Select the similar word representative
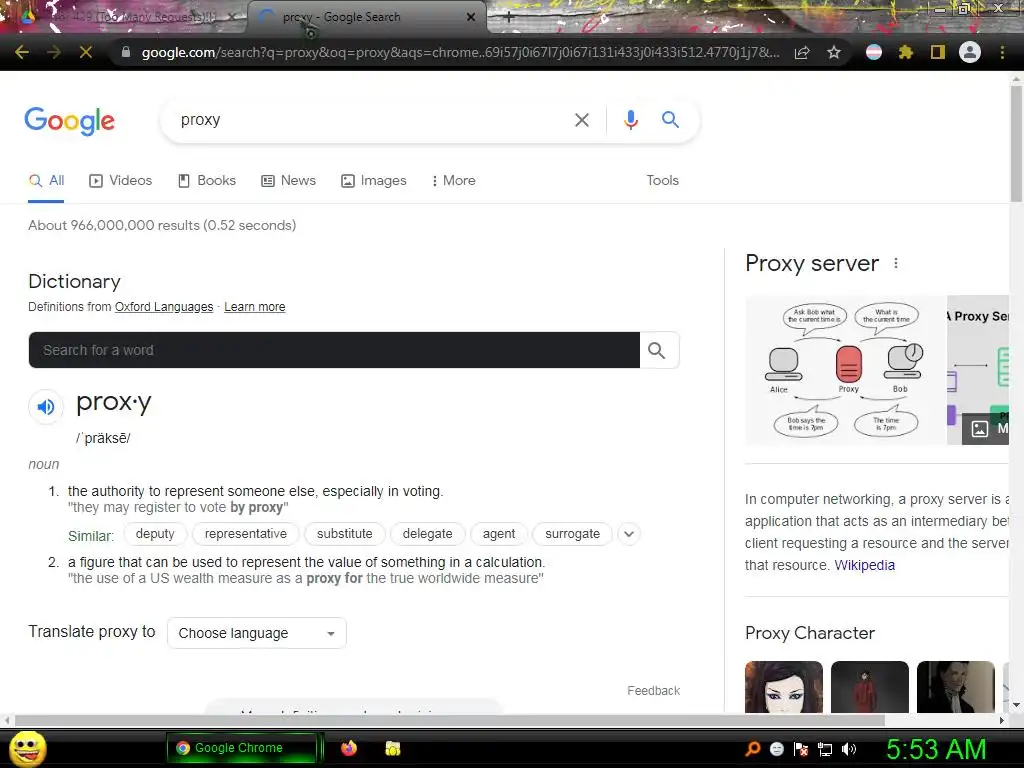The image size is (1024, 768). click(246, 534)
